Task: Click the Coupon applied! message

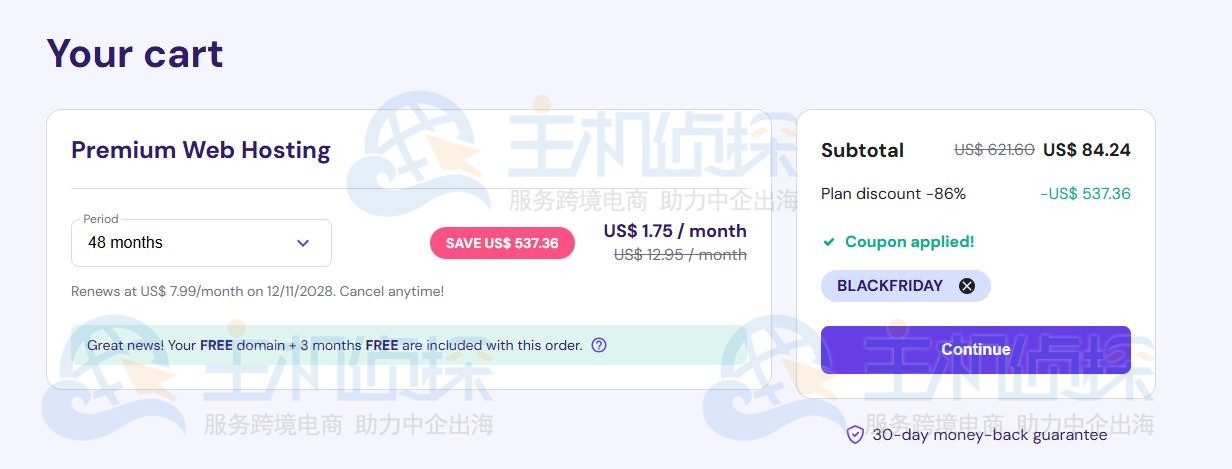Action: [909, 242]
